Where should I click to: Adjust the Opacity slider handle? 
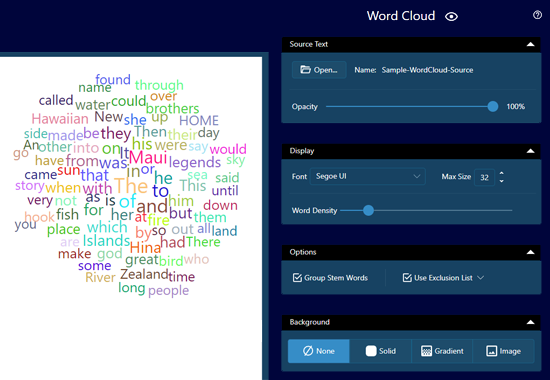point(493,106)
